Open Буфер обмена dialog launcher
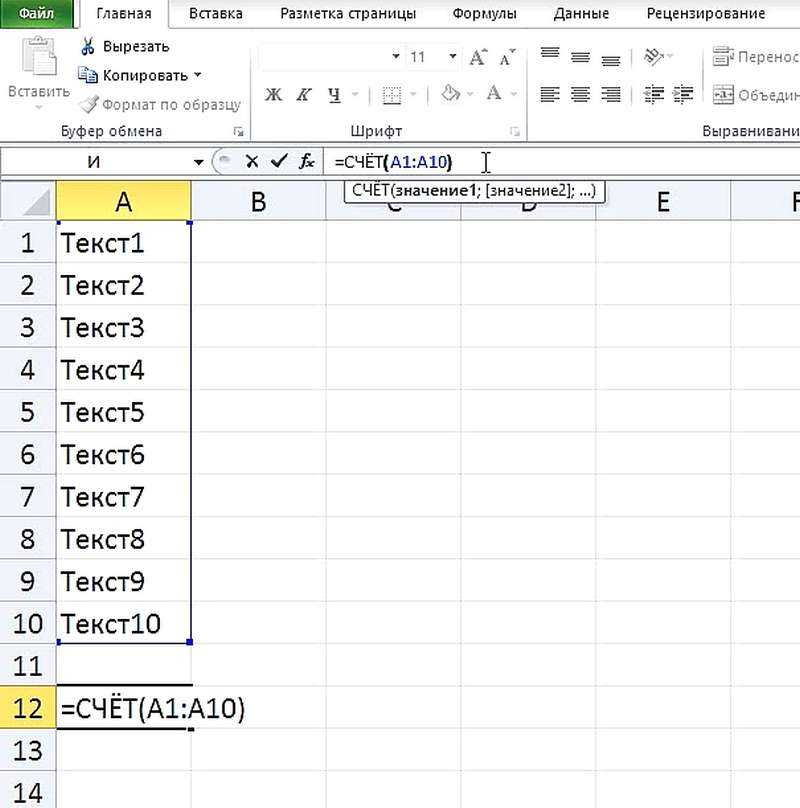 (x=238, y=132)
